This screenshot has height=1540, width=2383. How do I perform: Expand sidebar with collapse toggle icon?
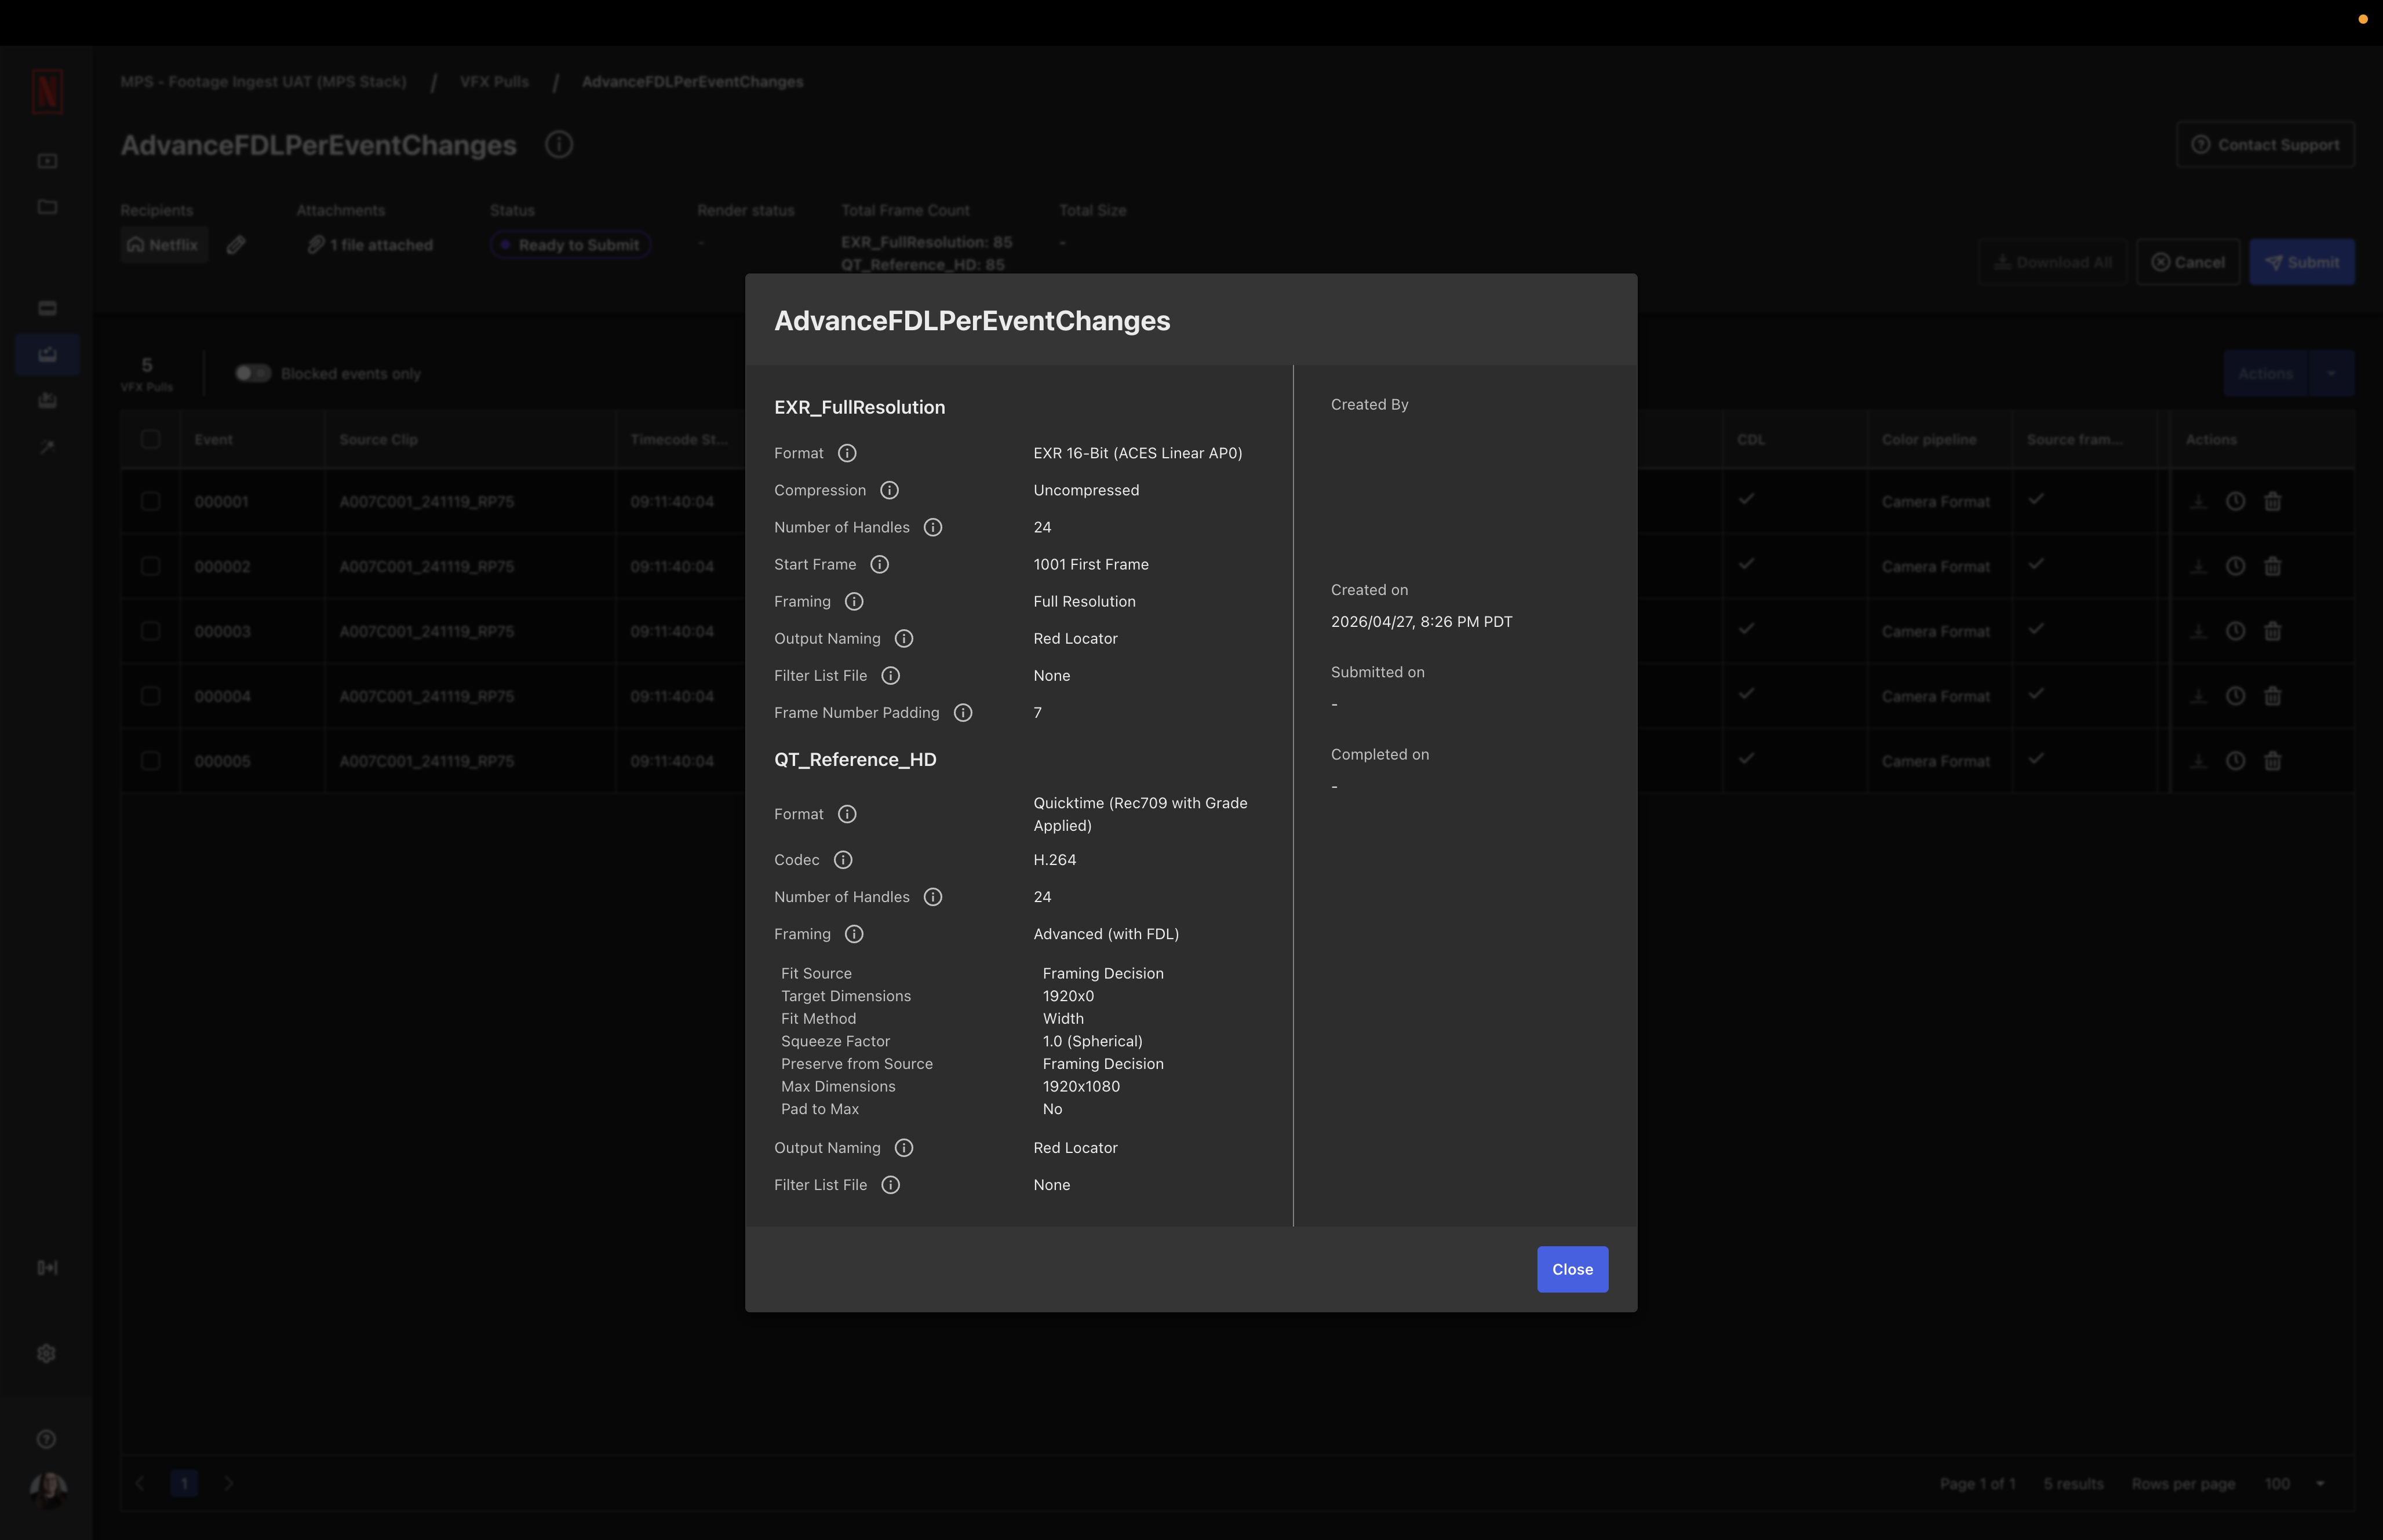tap(47, 1267)
